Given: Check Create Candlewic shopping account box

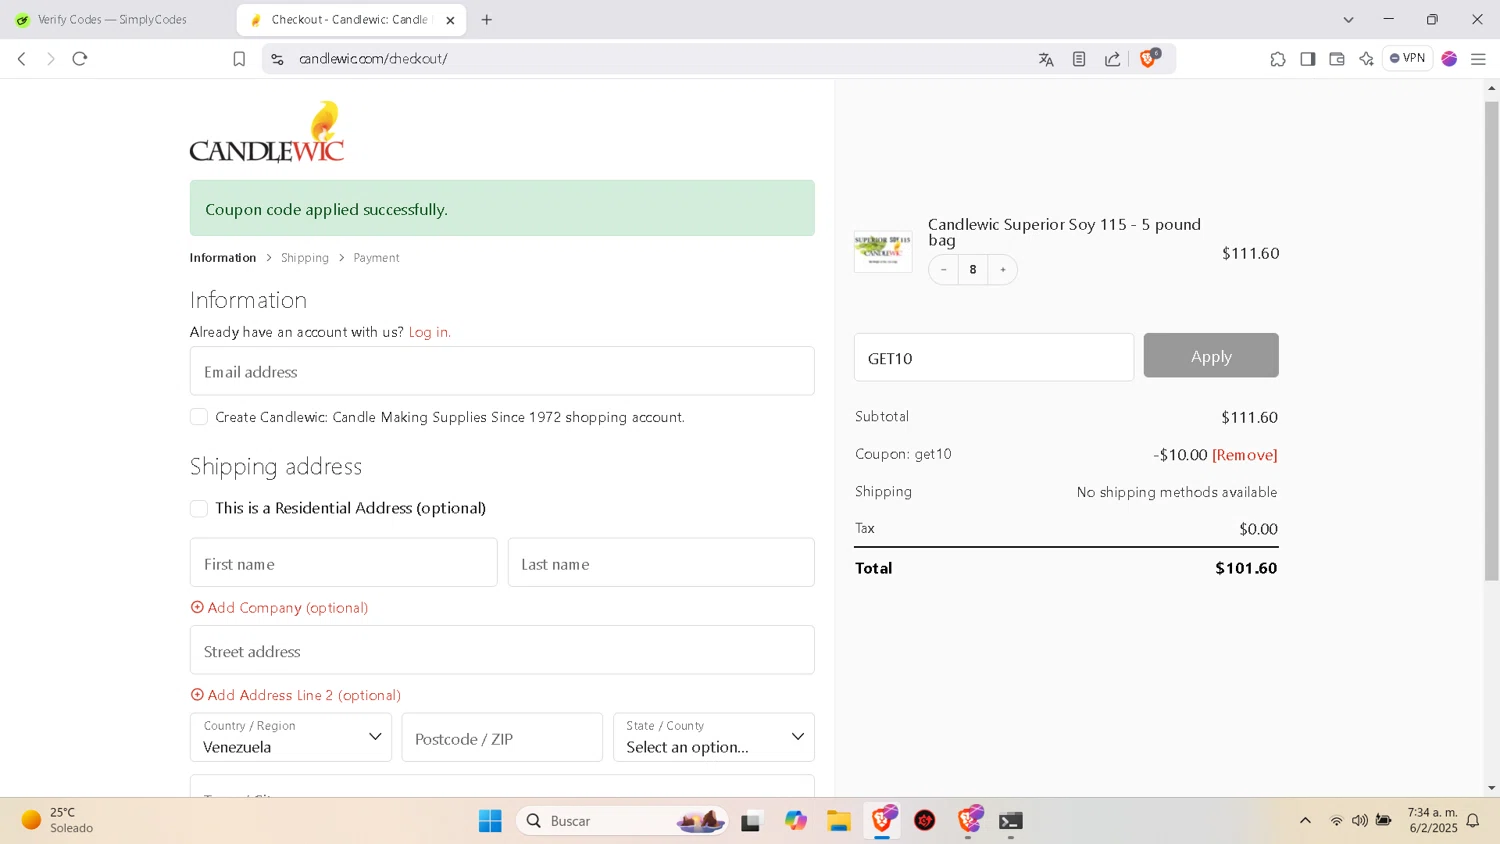Looking at the screenshot, I should click(x=199, y=417).
